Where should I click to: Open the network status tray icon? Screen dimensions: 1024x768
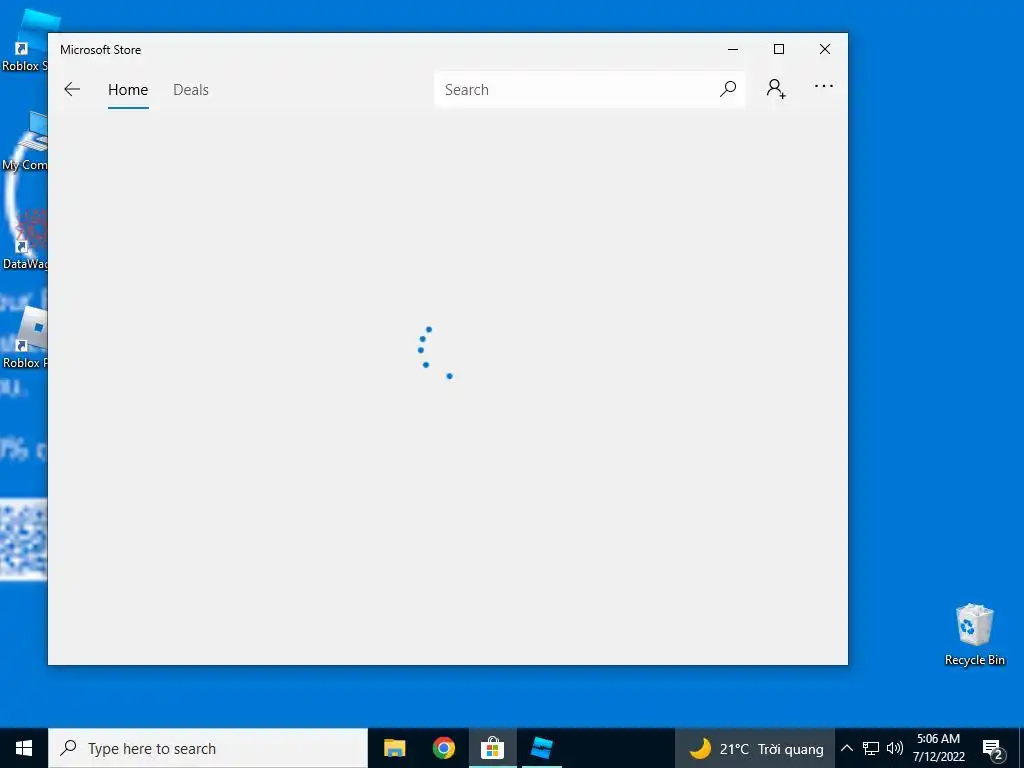point(871,748)
